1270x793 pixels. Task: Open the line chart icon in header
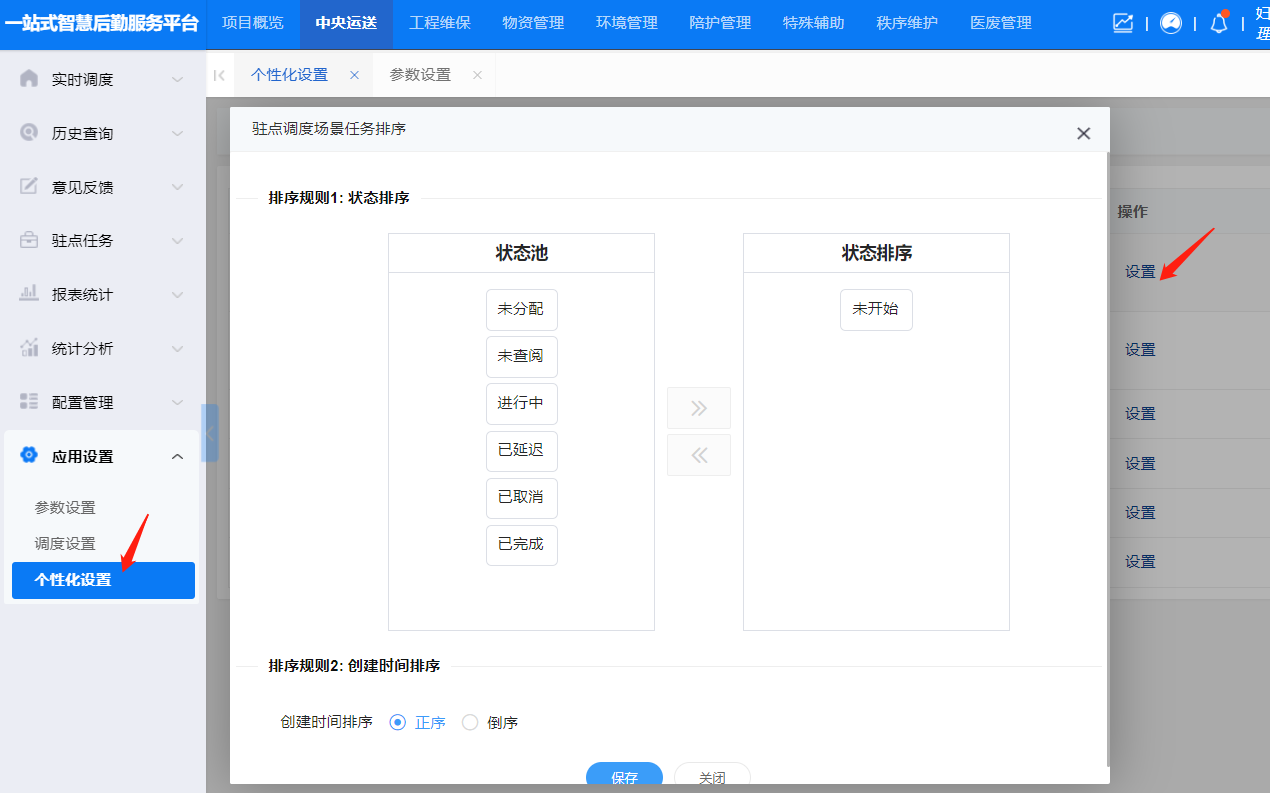(x=1123, y=23)
